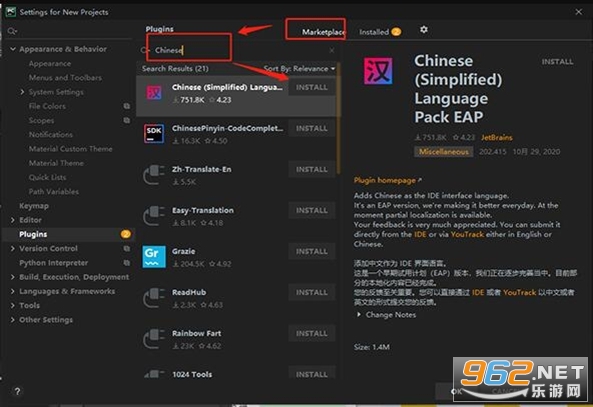593x407 pixels.
Task: Open Quick Lists settings page
Action: click(47, 177)
